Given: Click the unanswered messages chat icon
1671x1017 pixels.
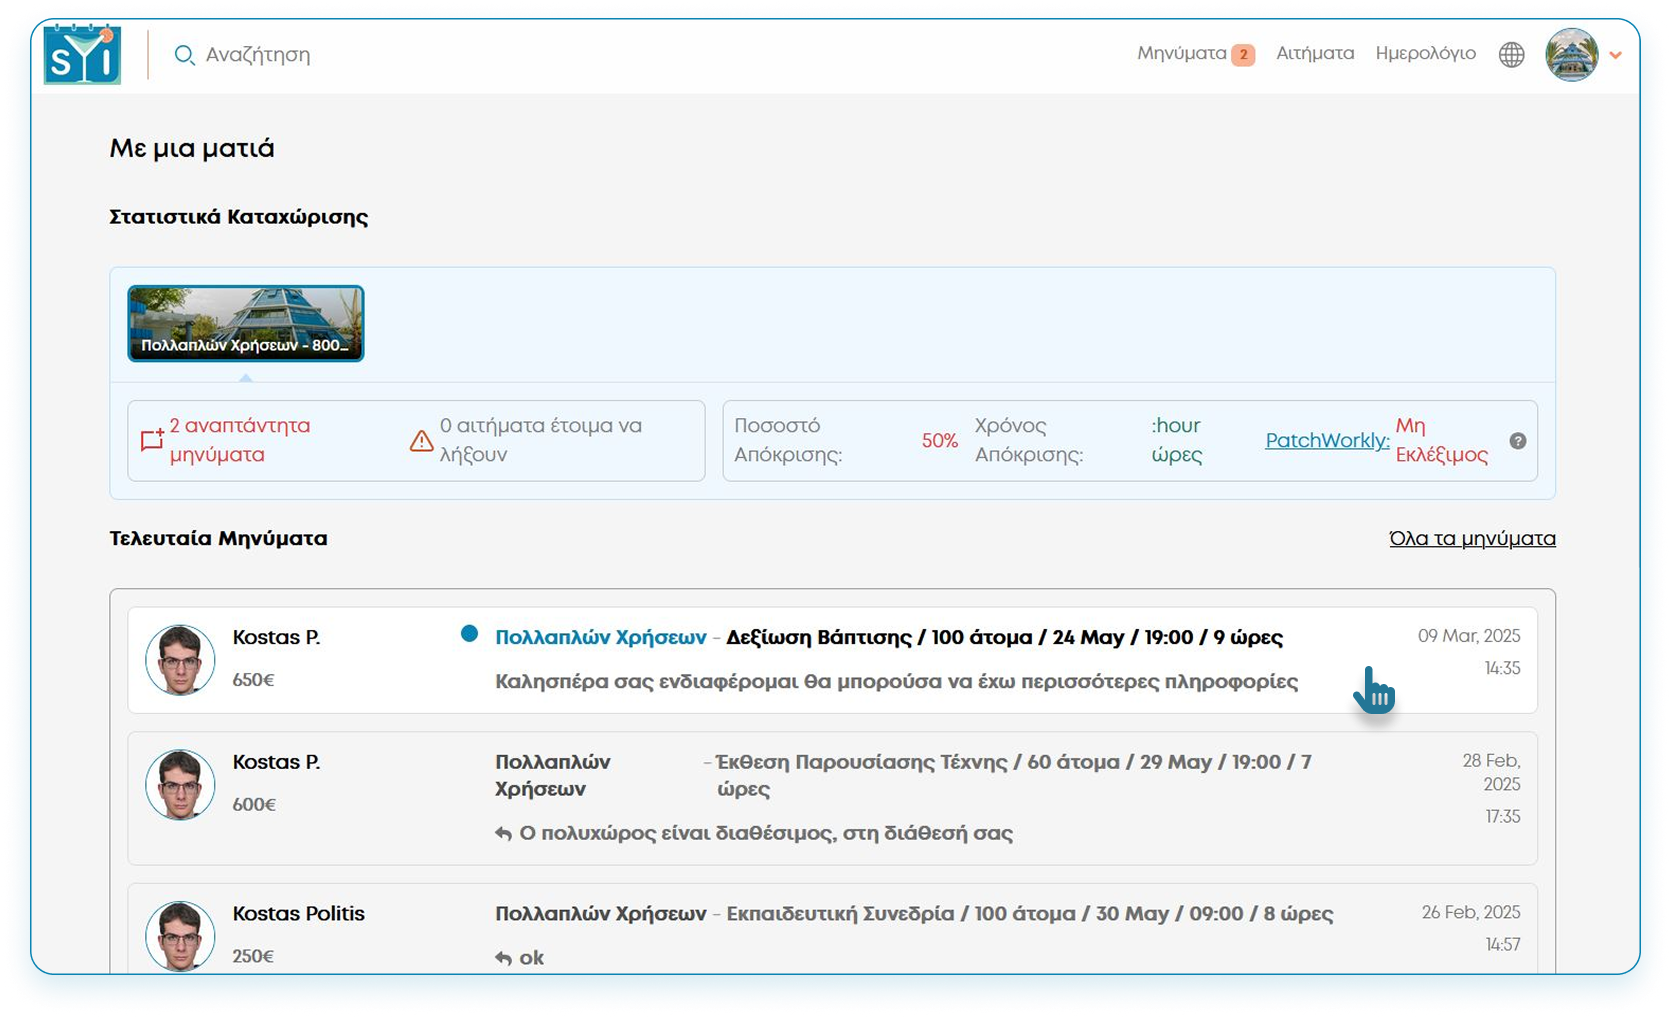Looking at the screenshot, I should (151, 440).
